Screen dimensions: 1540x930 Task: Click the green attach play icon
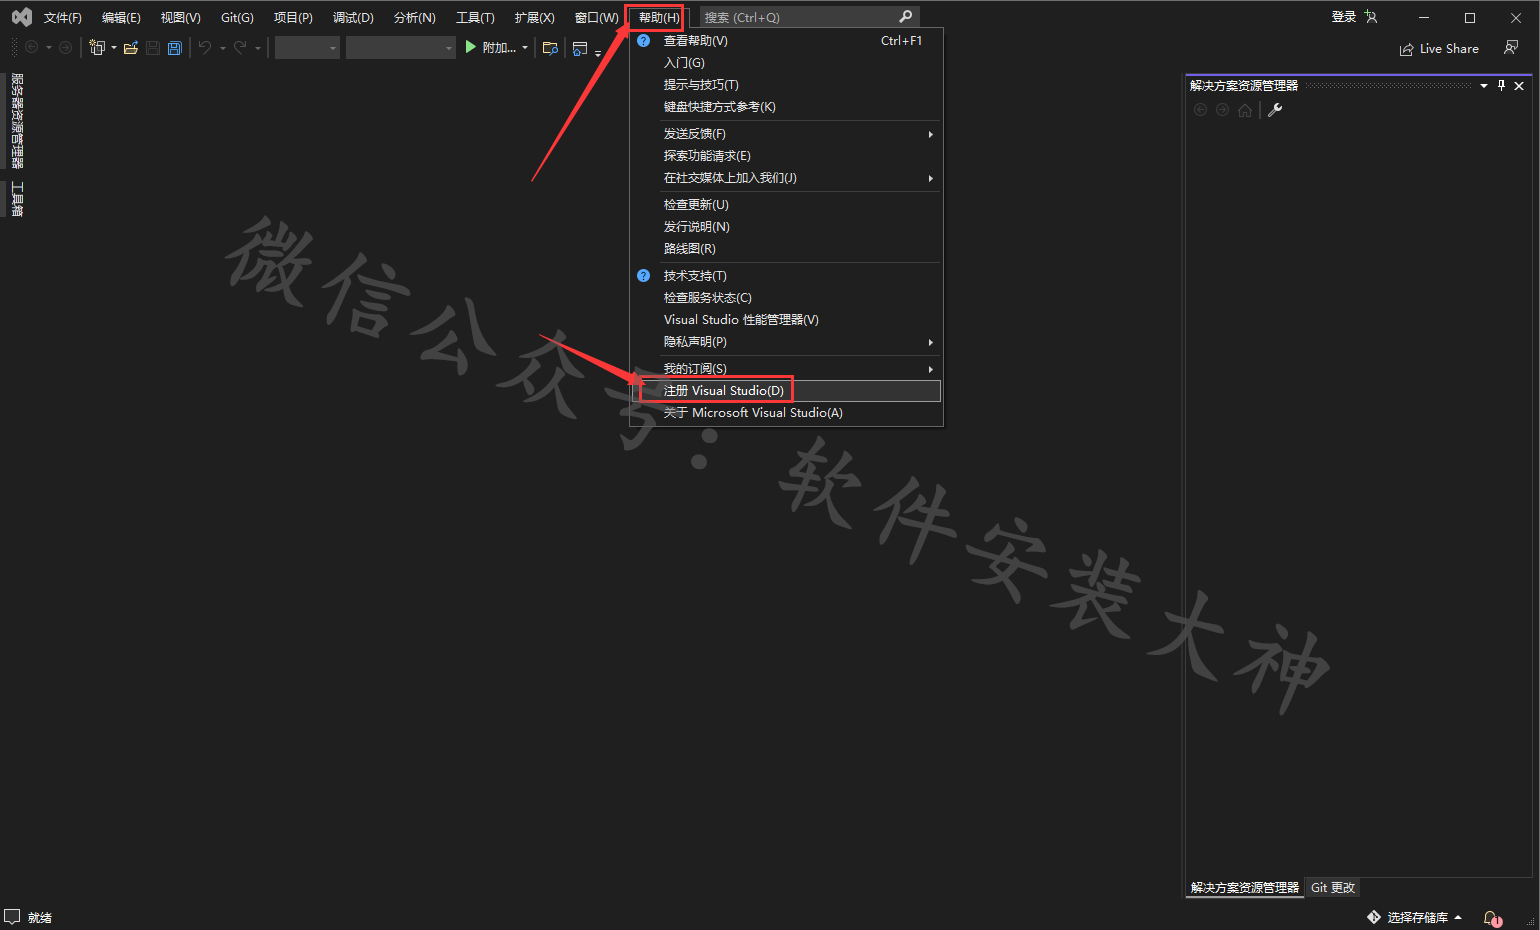(x=471, y=47)
